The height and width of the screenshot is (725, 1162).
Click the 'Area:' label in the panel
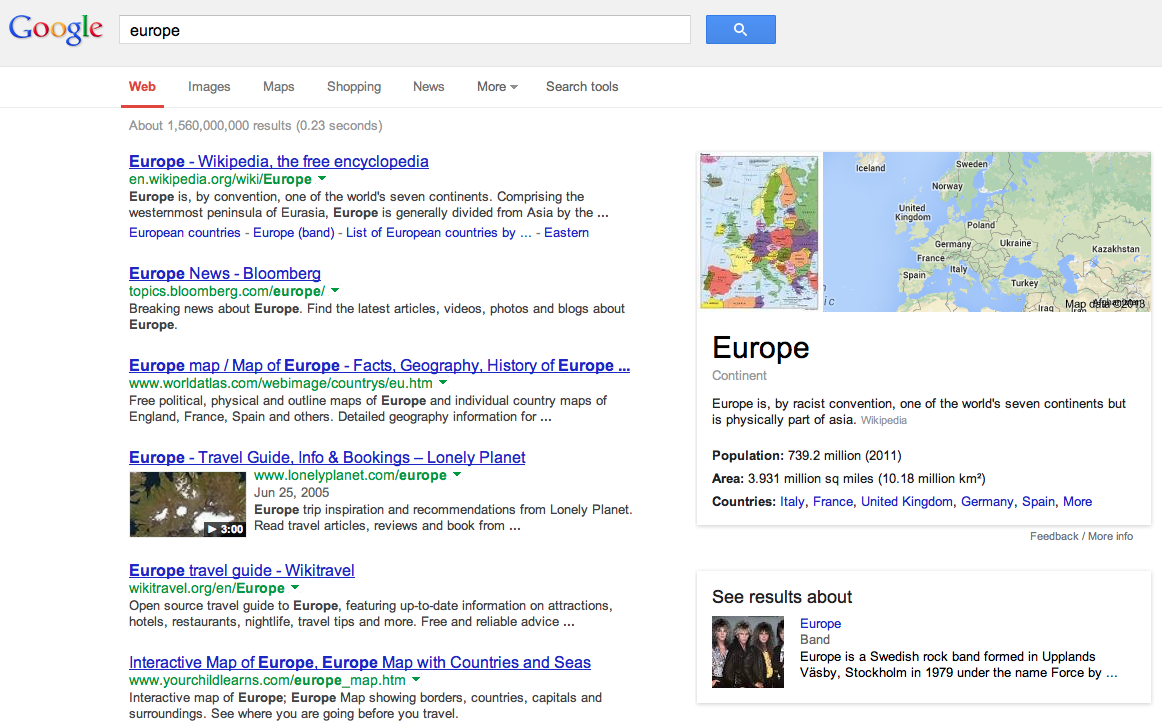pyautogui.click(x=728, y=479)
